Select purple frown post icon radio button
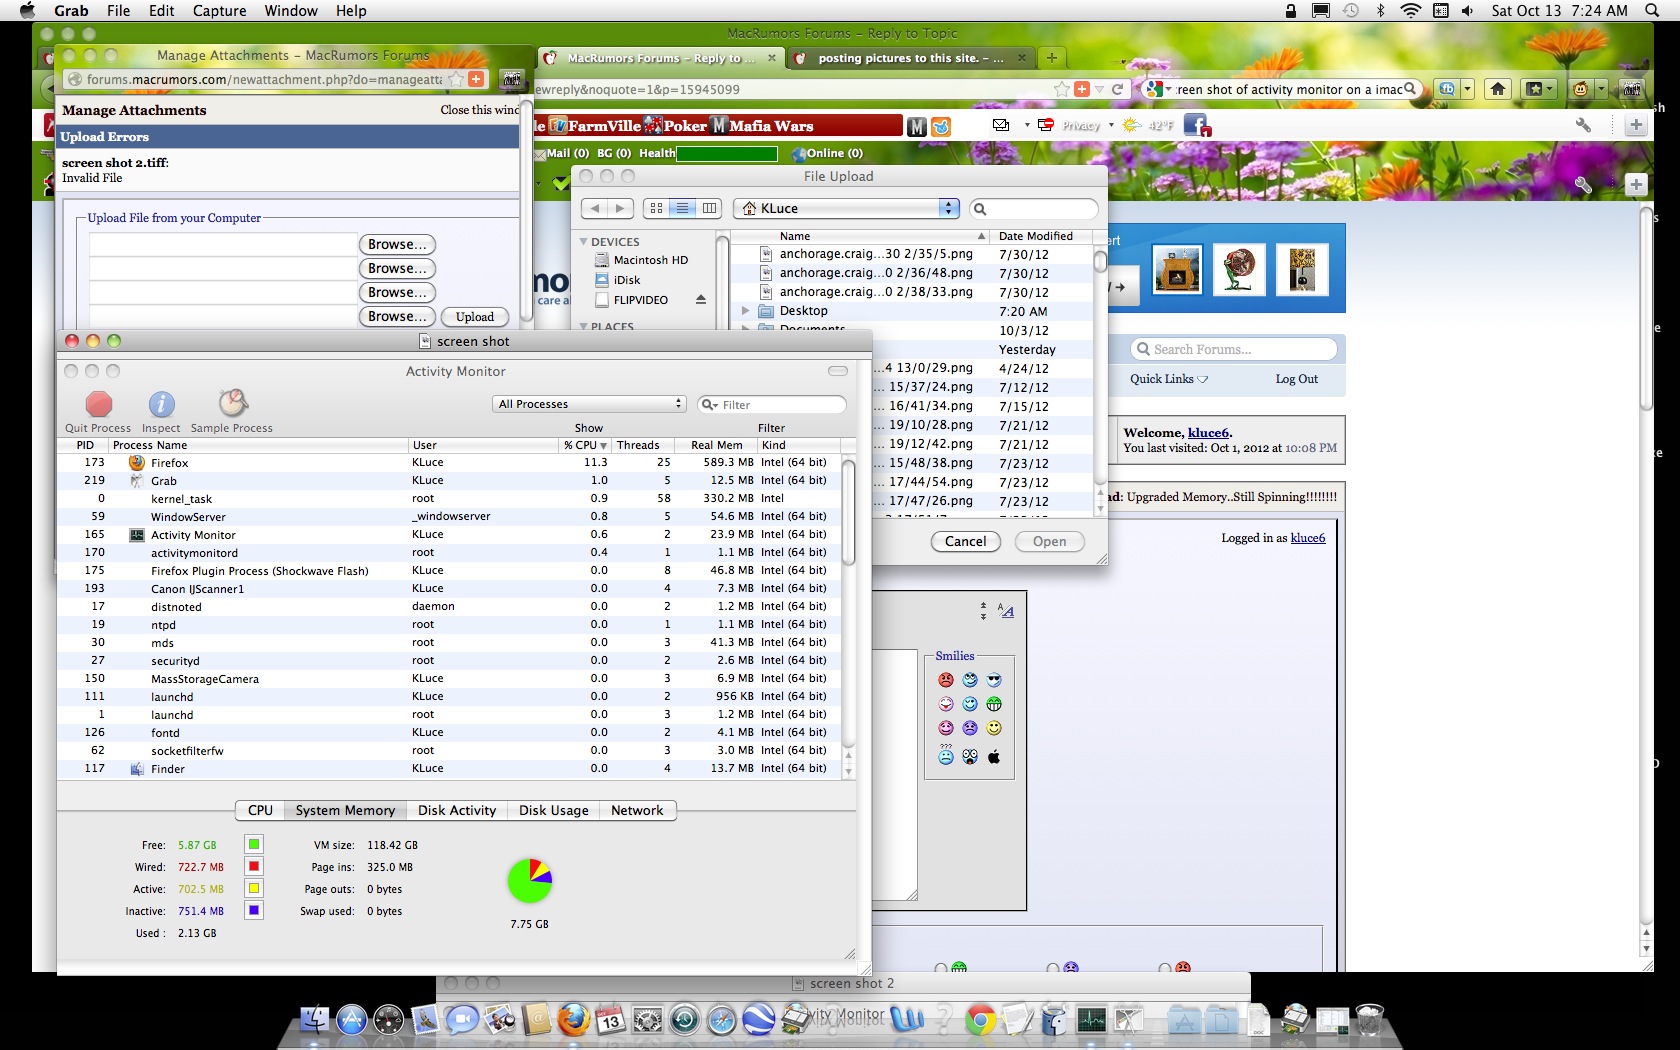The height and width of the screenshot is (1050, 1680). (x=1053, y=969)
